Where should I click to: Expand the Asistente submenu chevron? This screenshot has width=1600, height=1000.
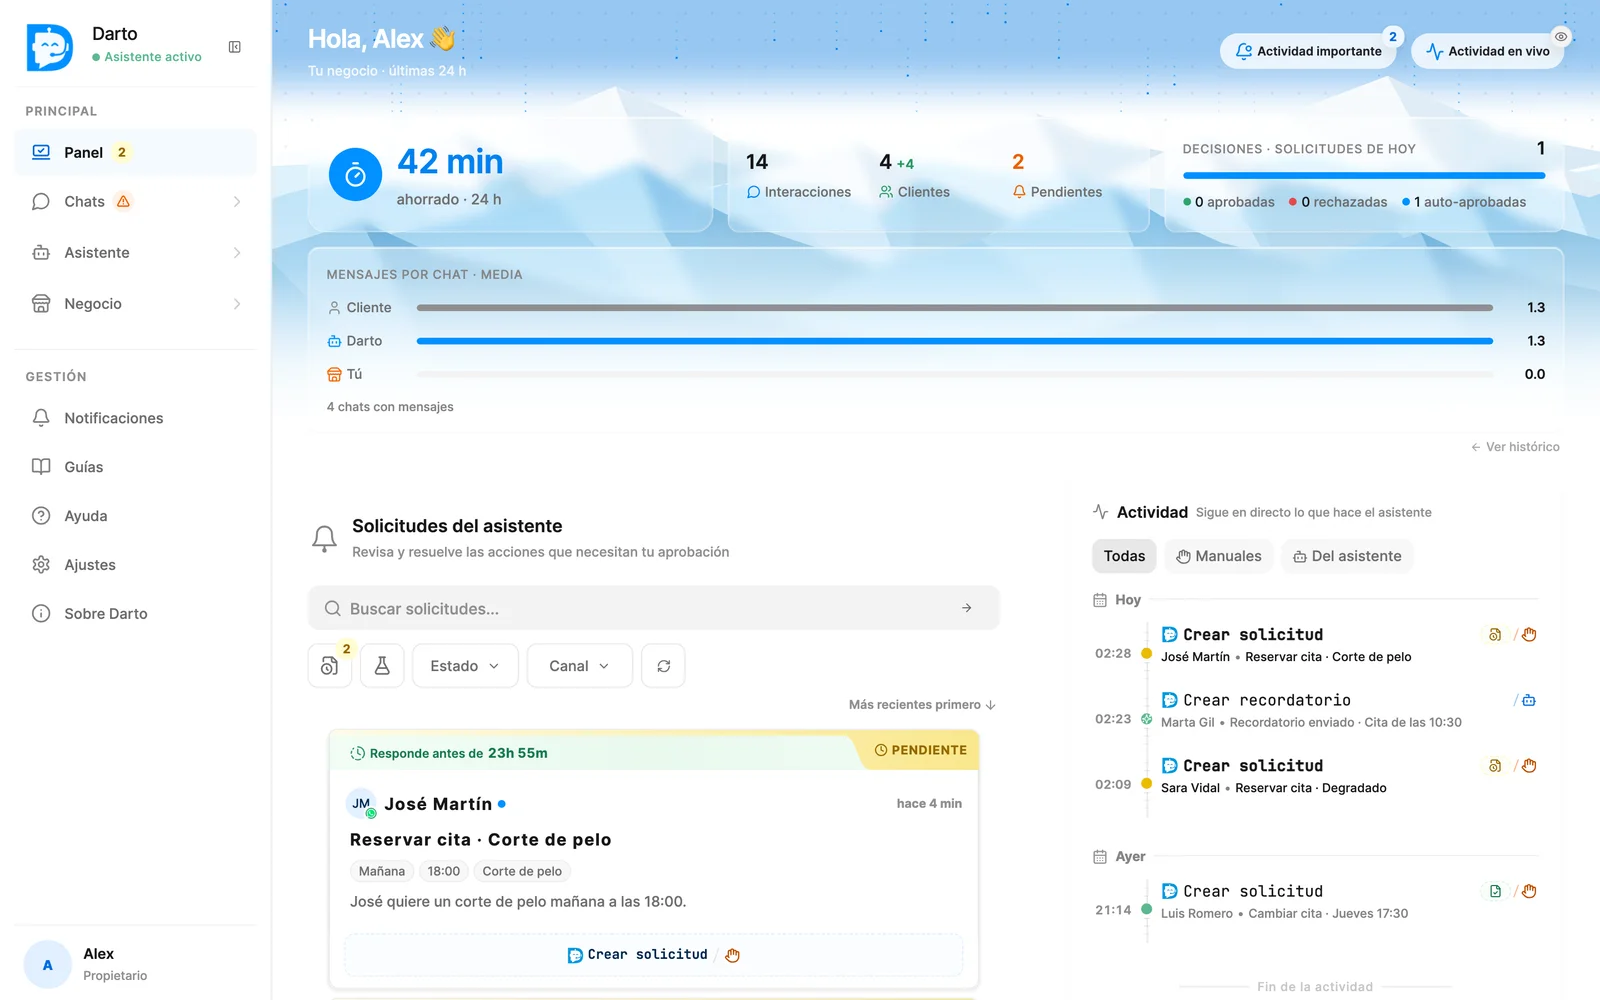coord(237,253)
